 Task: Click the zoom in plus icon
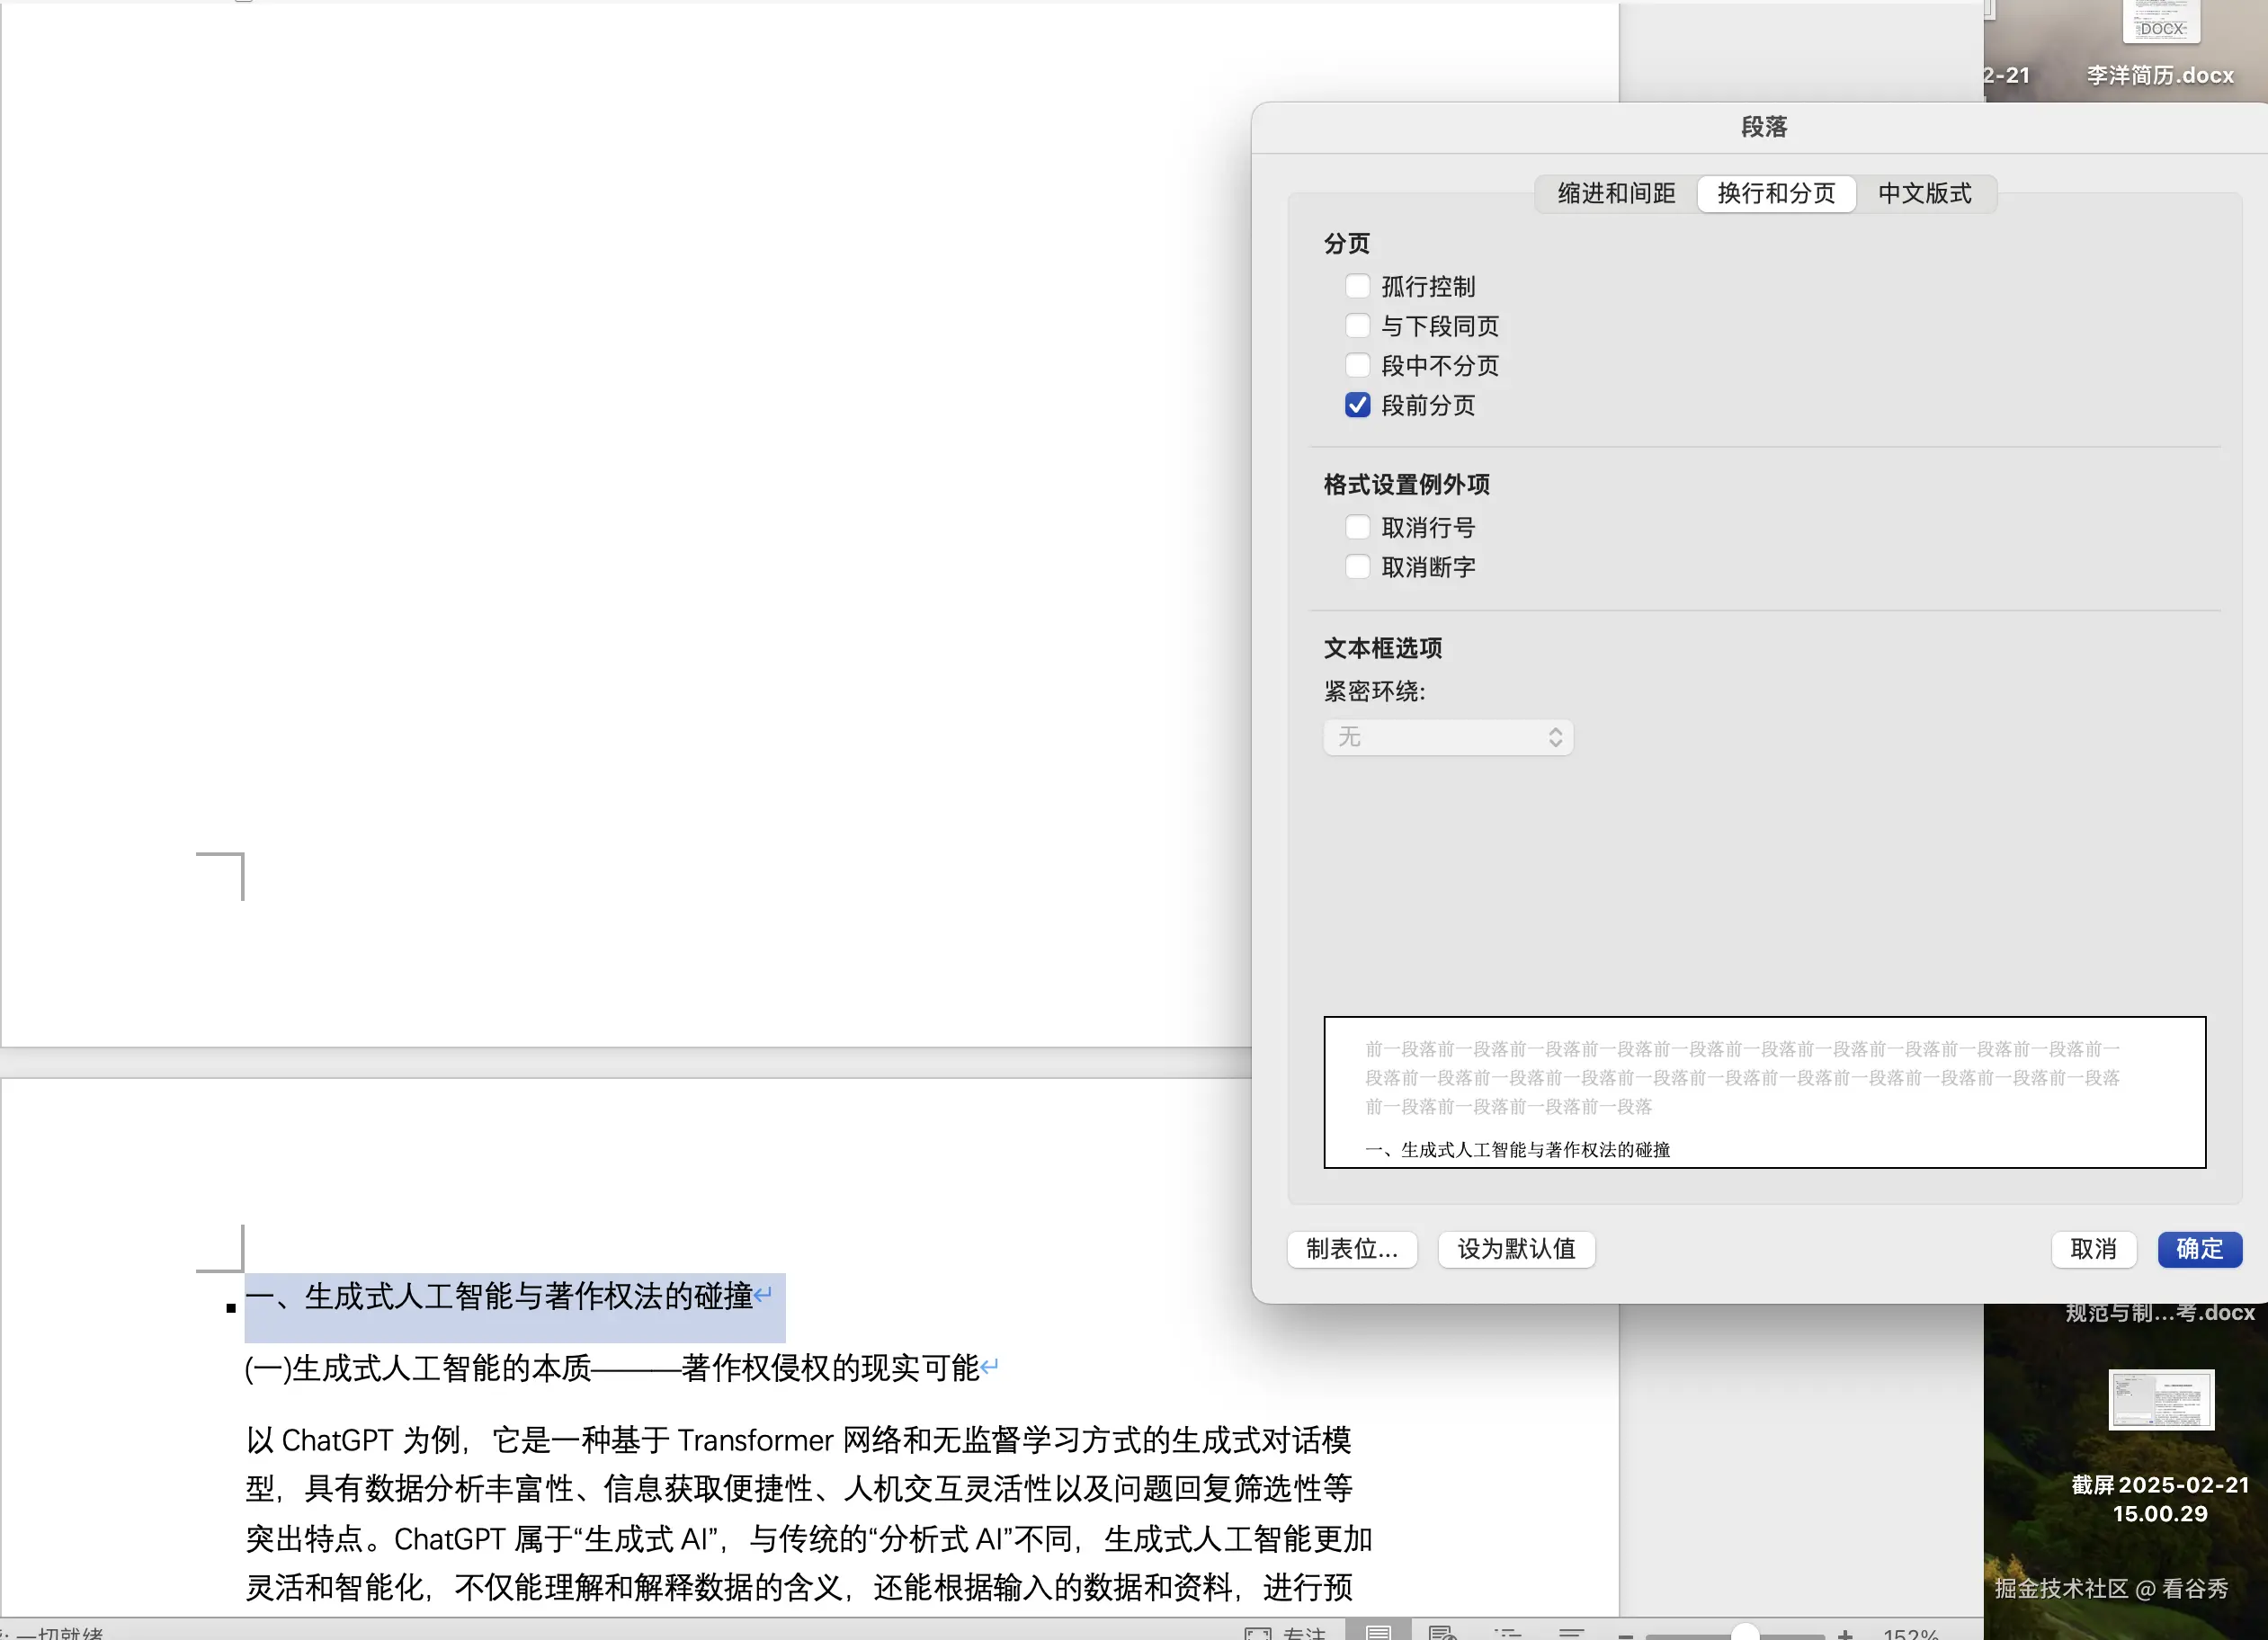pyautogui.click(x=1846, y=1634)
